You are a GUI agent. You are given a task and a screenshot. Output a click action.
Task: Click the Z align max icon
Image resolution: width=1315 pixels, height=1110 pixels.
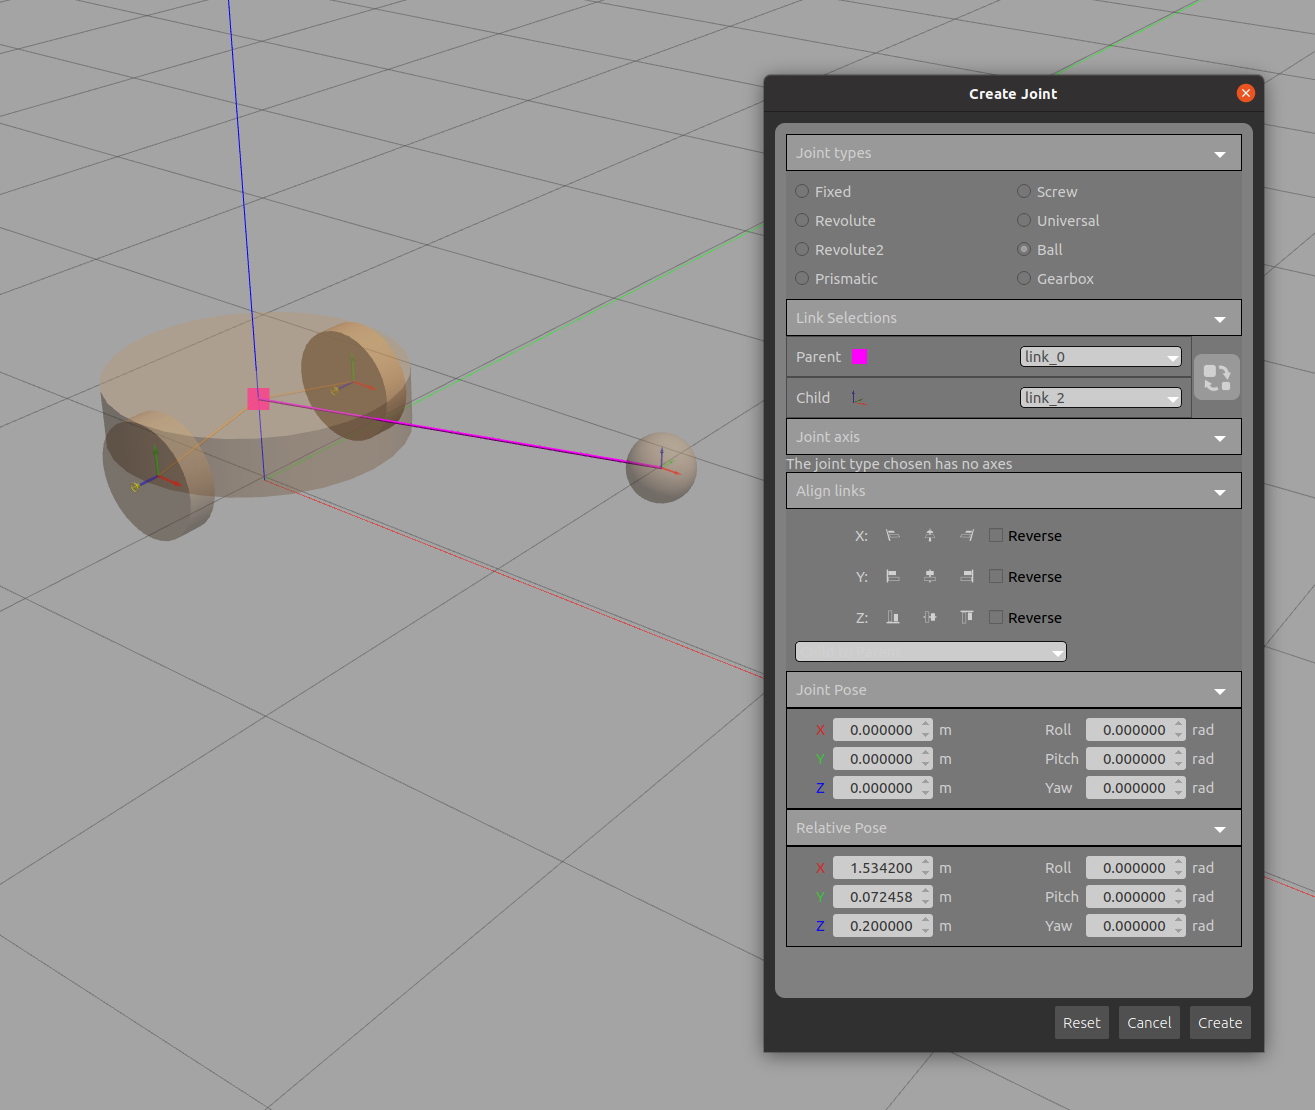(x=967, y=618)
